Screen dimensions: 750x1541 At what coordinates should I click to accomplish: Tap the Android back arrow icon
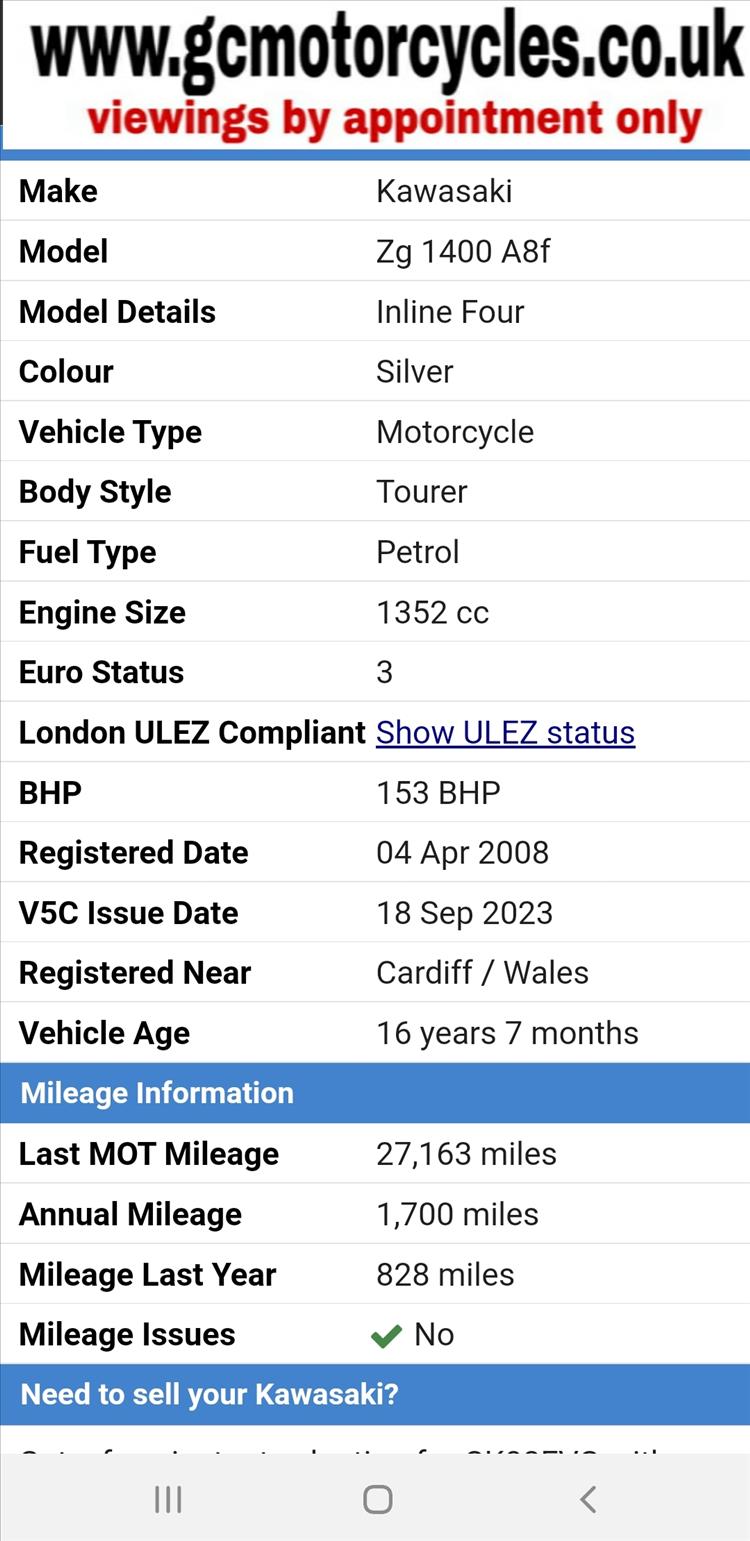point(588,1499)
